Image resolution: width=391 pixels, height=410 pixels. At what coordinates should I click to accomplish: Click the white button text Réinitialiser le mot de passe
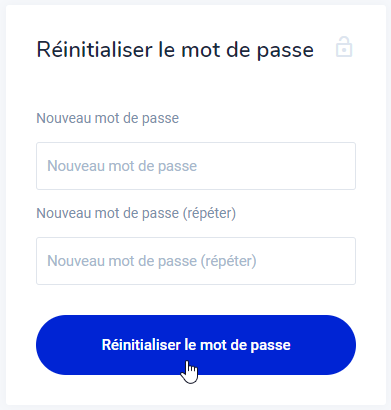point(196,345)
